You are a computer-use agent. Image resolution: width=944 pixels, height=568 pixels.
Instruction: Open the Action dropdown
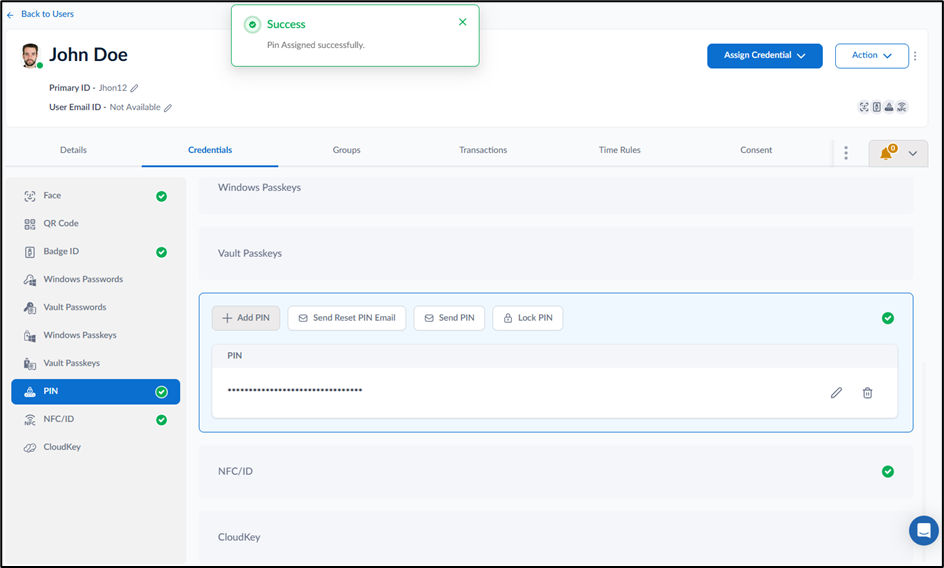(871, 55)
